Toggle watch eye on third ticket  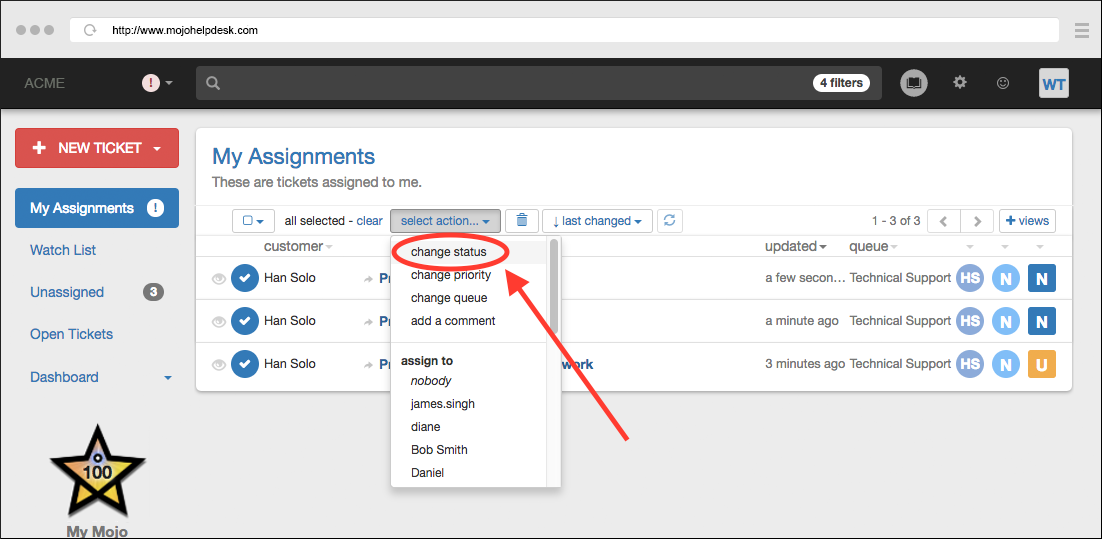click(219, 365)
